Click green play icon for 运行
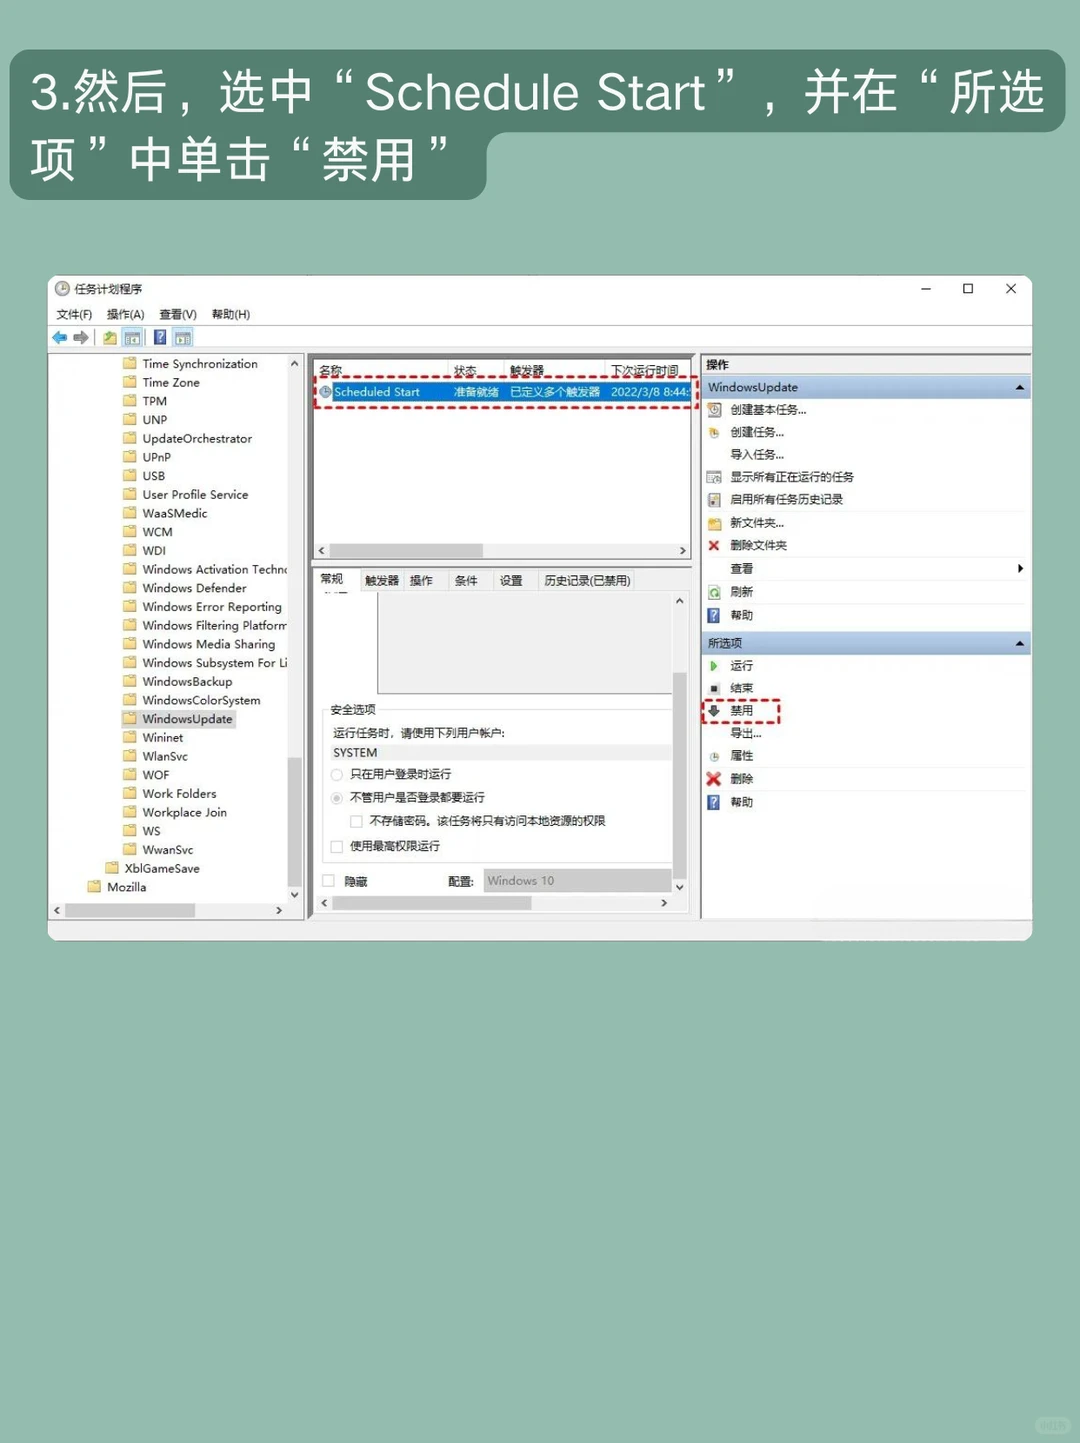The width and height of the screenshot is (1080, 1443). tap(714, 666)
